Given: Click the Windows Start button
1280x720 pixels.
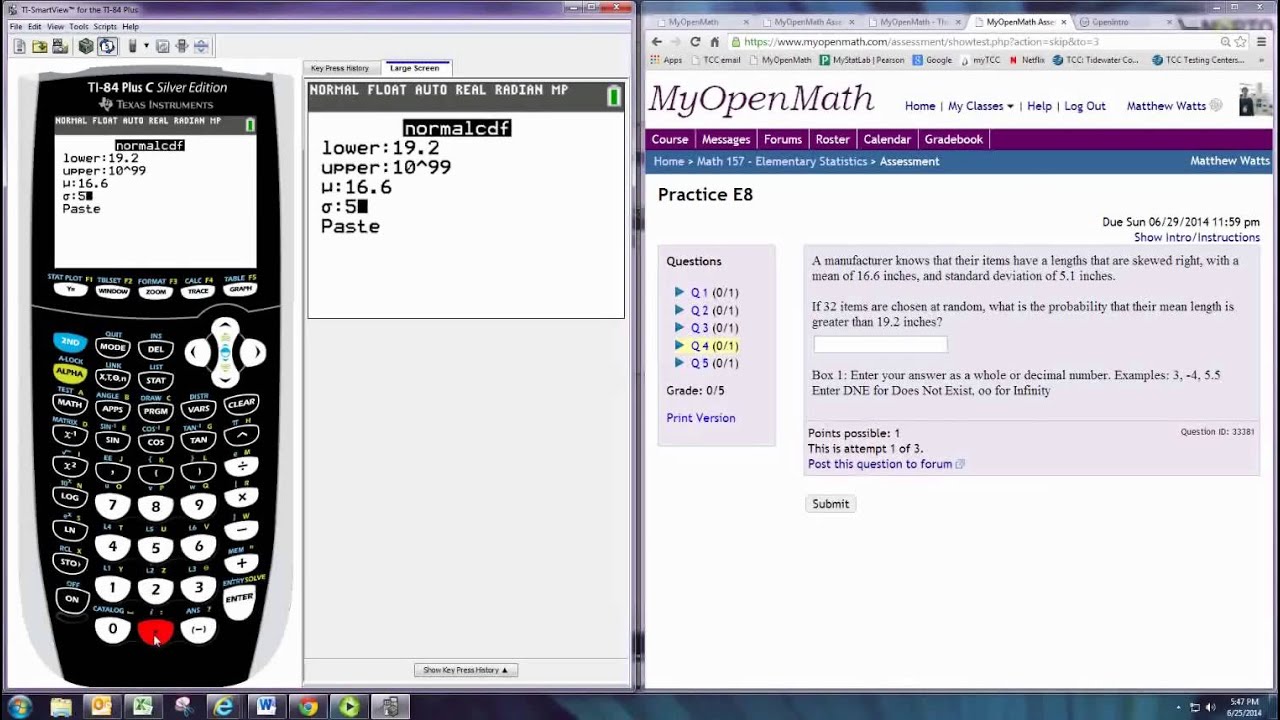Looking at the screenshot, I should pyautogui.click(x=18, y=706).
